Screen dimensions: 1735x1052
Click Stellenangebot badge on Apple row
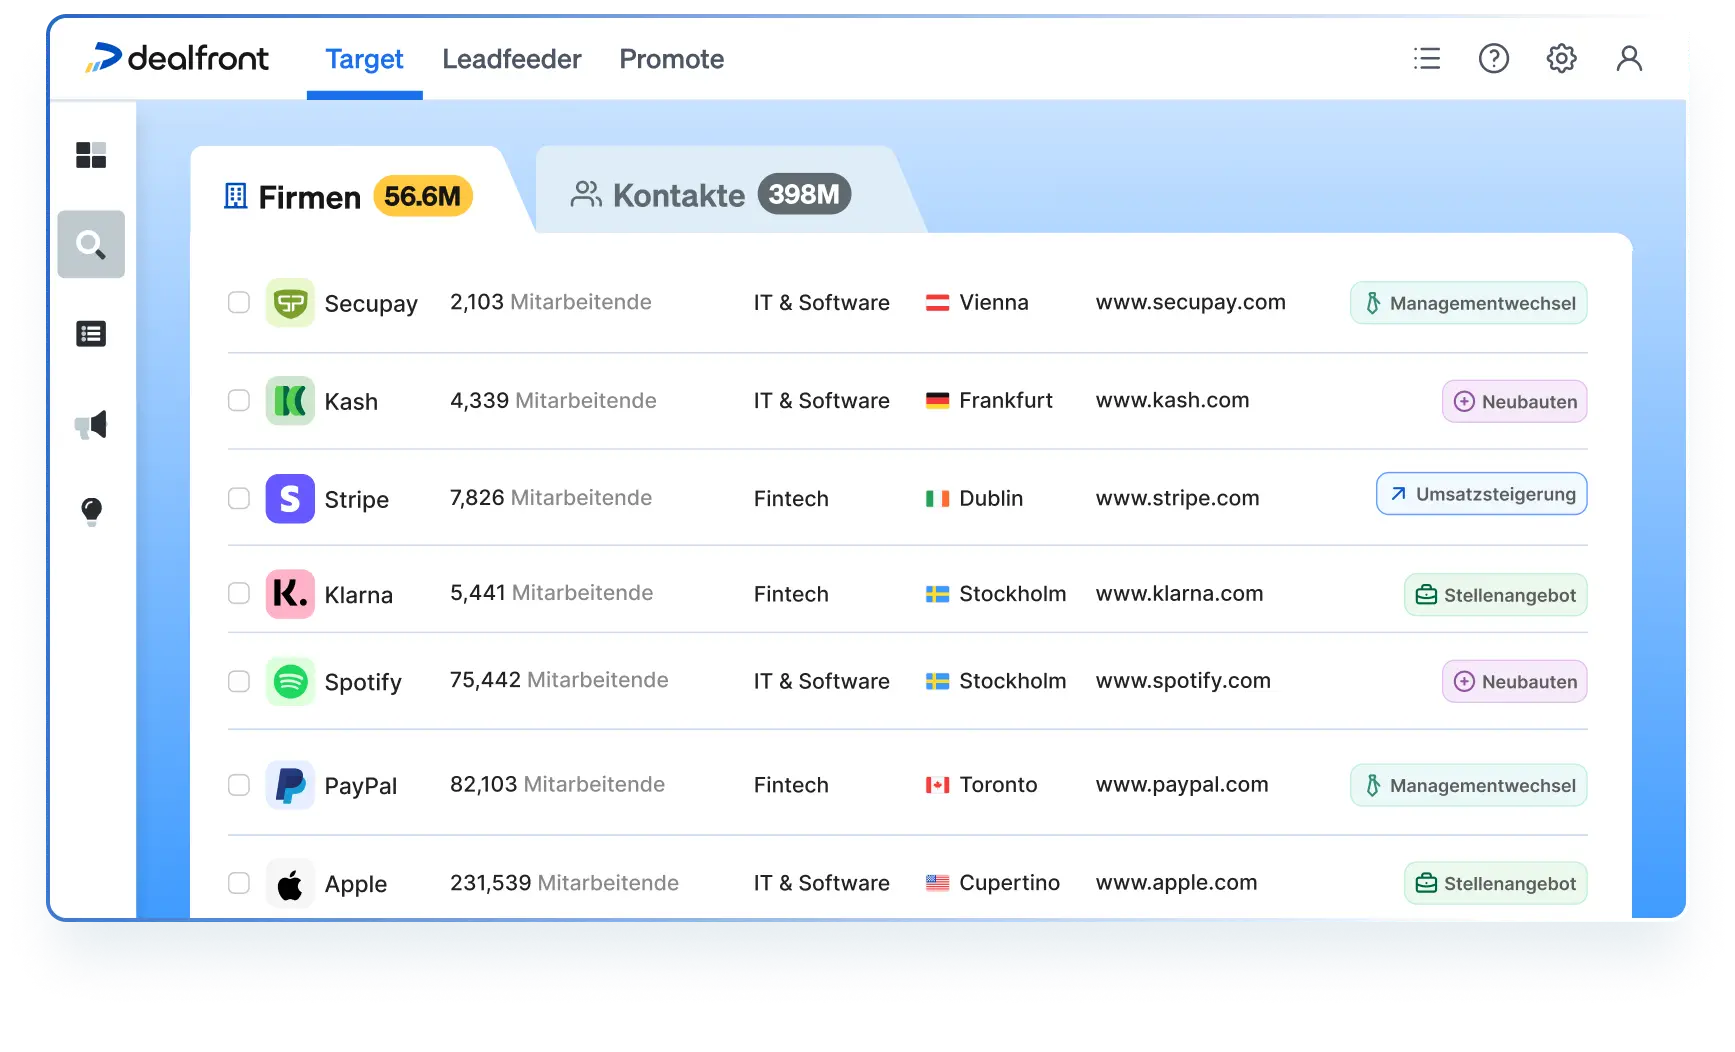pos(1495,884)
